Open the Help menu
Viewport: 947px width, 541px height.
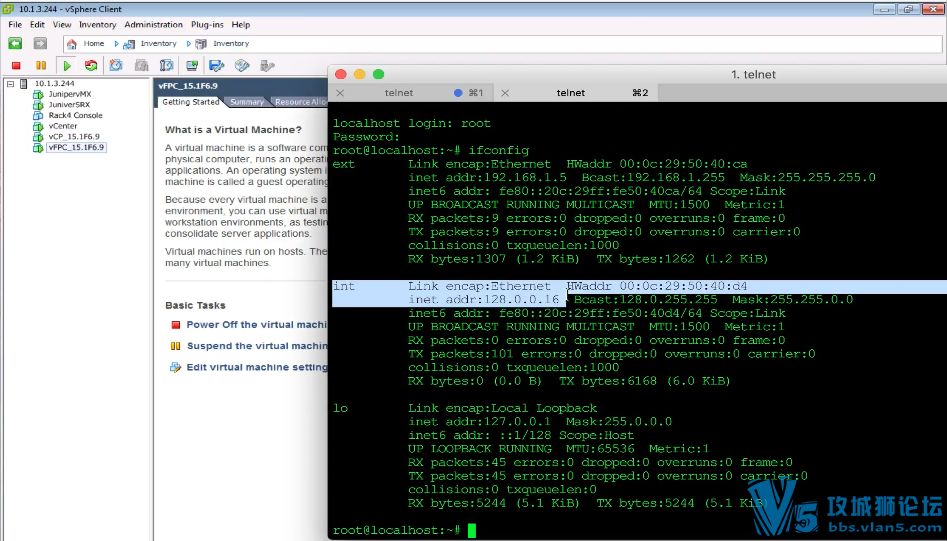240,25
